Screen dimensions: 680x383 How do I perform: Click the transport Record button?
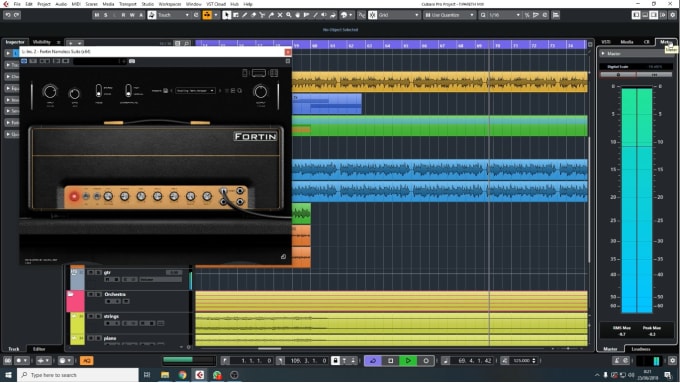[426, 360]
